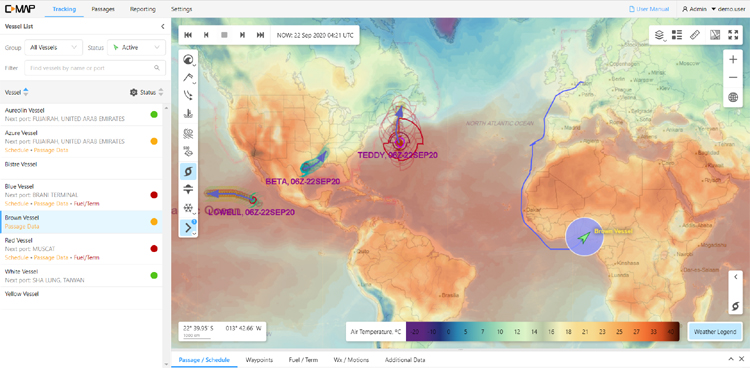Screen dimensions: 750x368
Task: Toggle the wind layer icon
Action: click(x=188, y=134)
